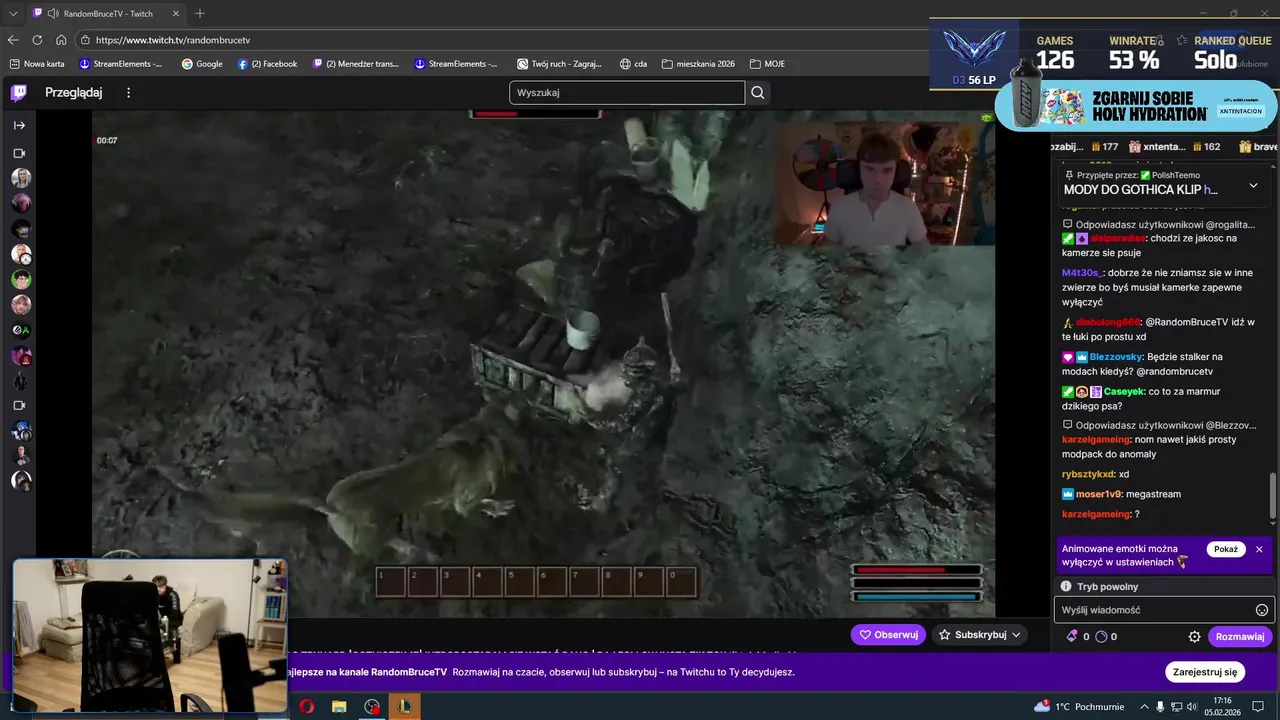Reload the page with refresh icon
Viewport: 1280px width, 720px height.
click(x=37, y=40)
